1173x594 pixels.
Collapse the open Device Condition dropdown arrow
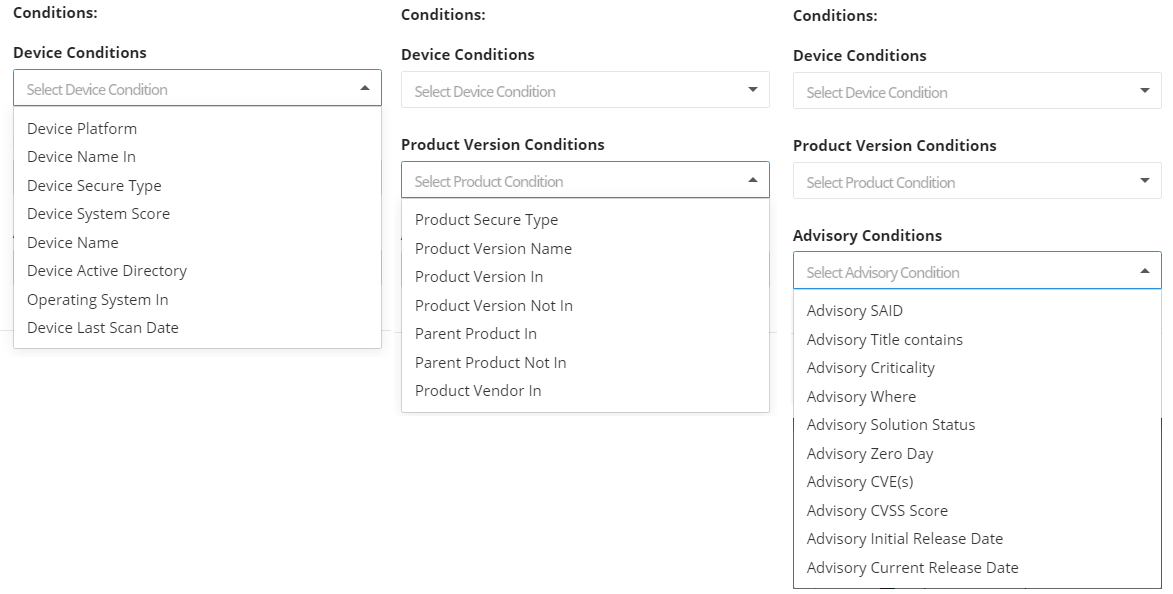pyautogui.click(x=364, y=88)
